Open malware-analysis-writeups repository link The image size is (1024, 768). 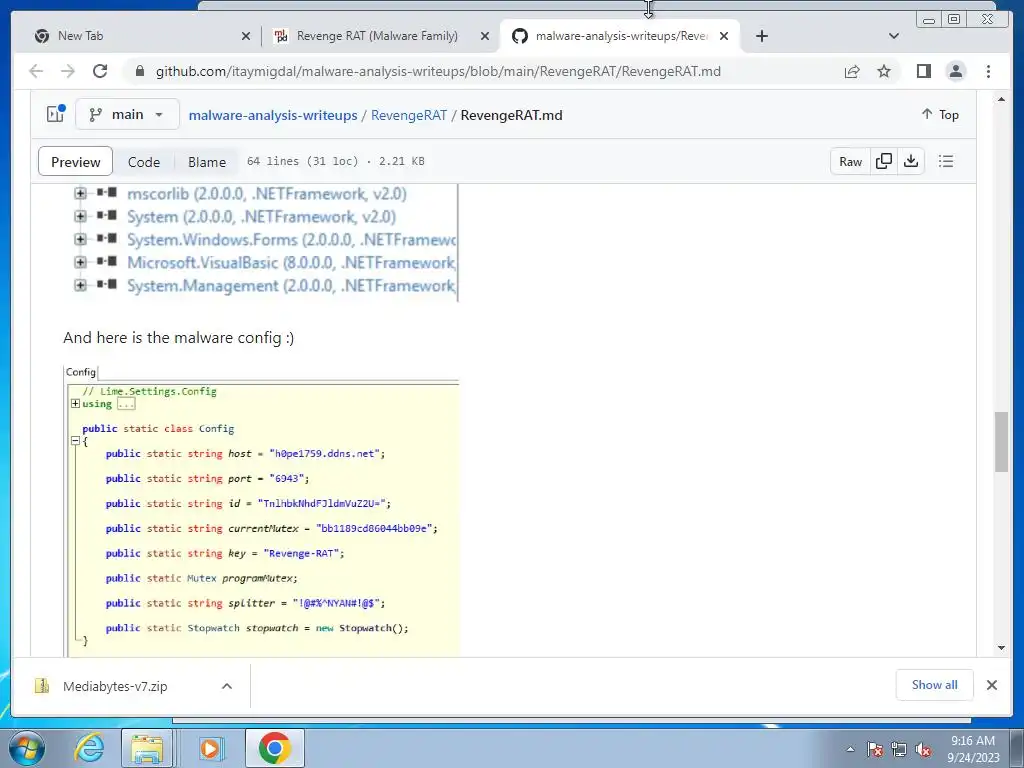(x=273, y=115)
